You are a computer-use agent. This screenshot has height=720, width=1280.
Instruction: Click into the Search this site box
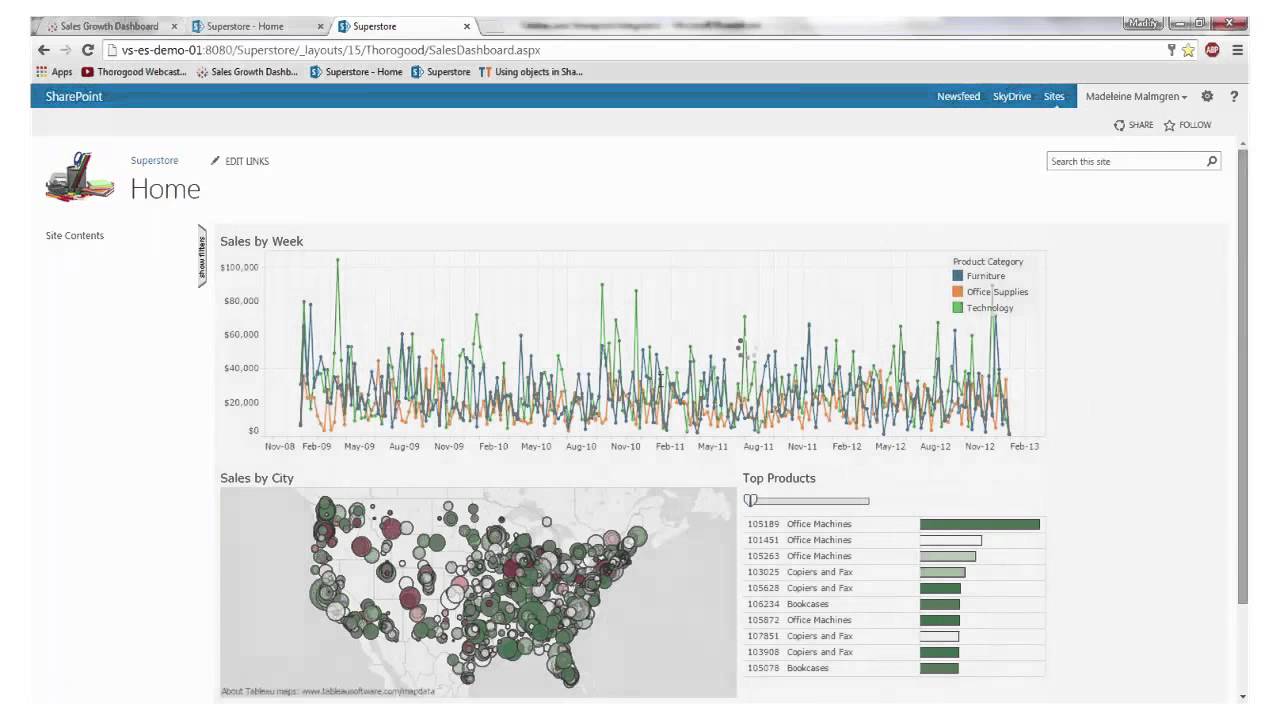1126,161
